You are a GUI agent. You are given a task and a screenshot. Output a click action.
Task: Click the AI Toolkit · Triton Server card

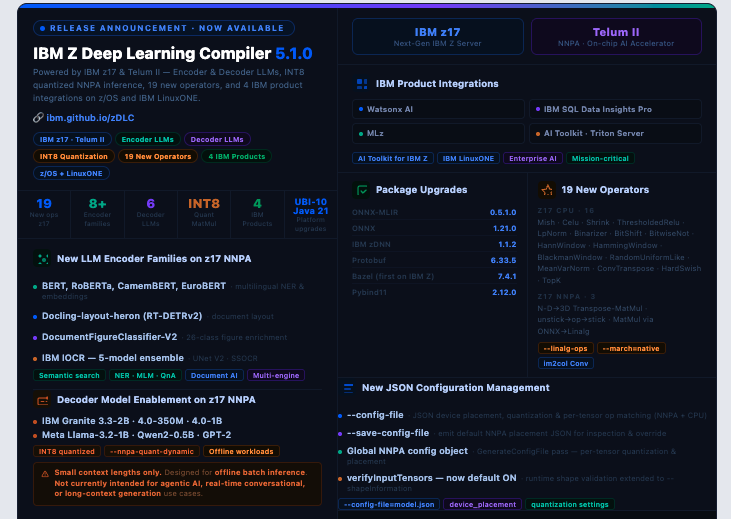(x=615, y=133)
